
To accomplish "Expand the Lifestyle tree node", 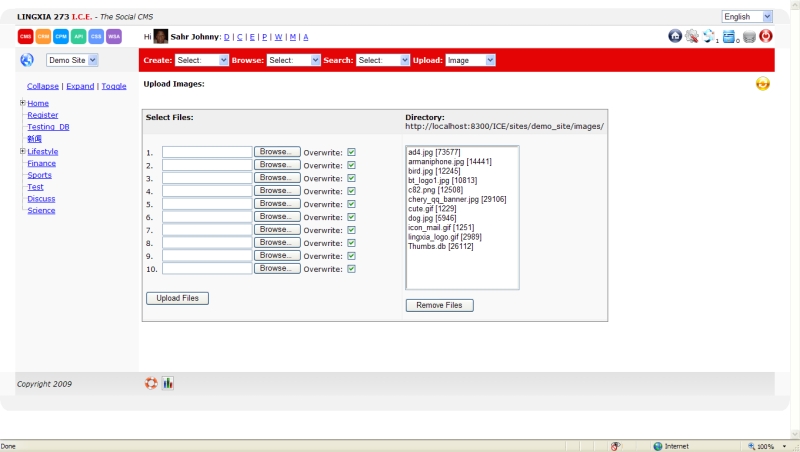I will click(x=22, y=151).
